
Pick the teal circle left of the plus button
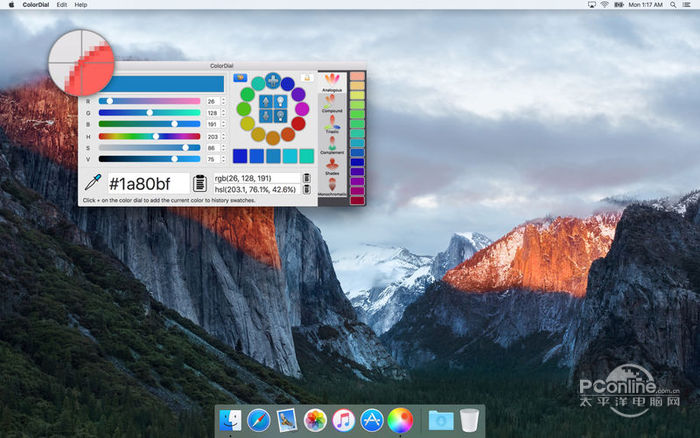click(x=258, y=83)
